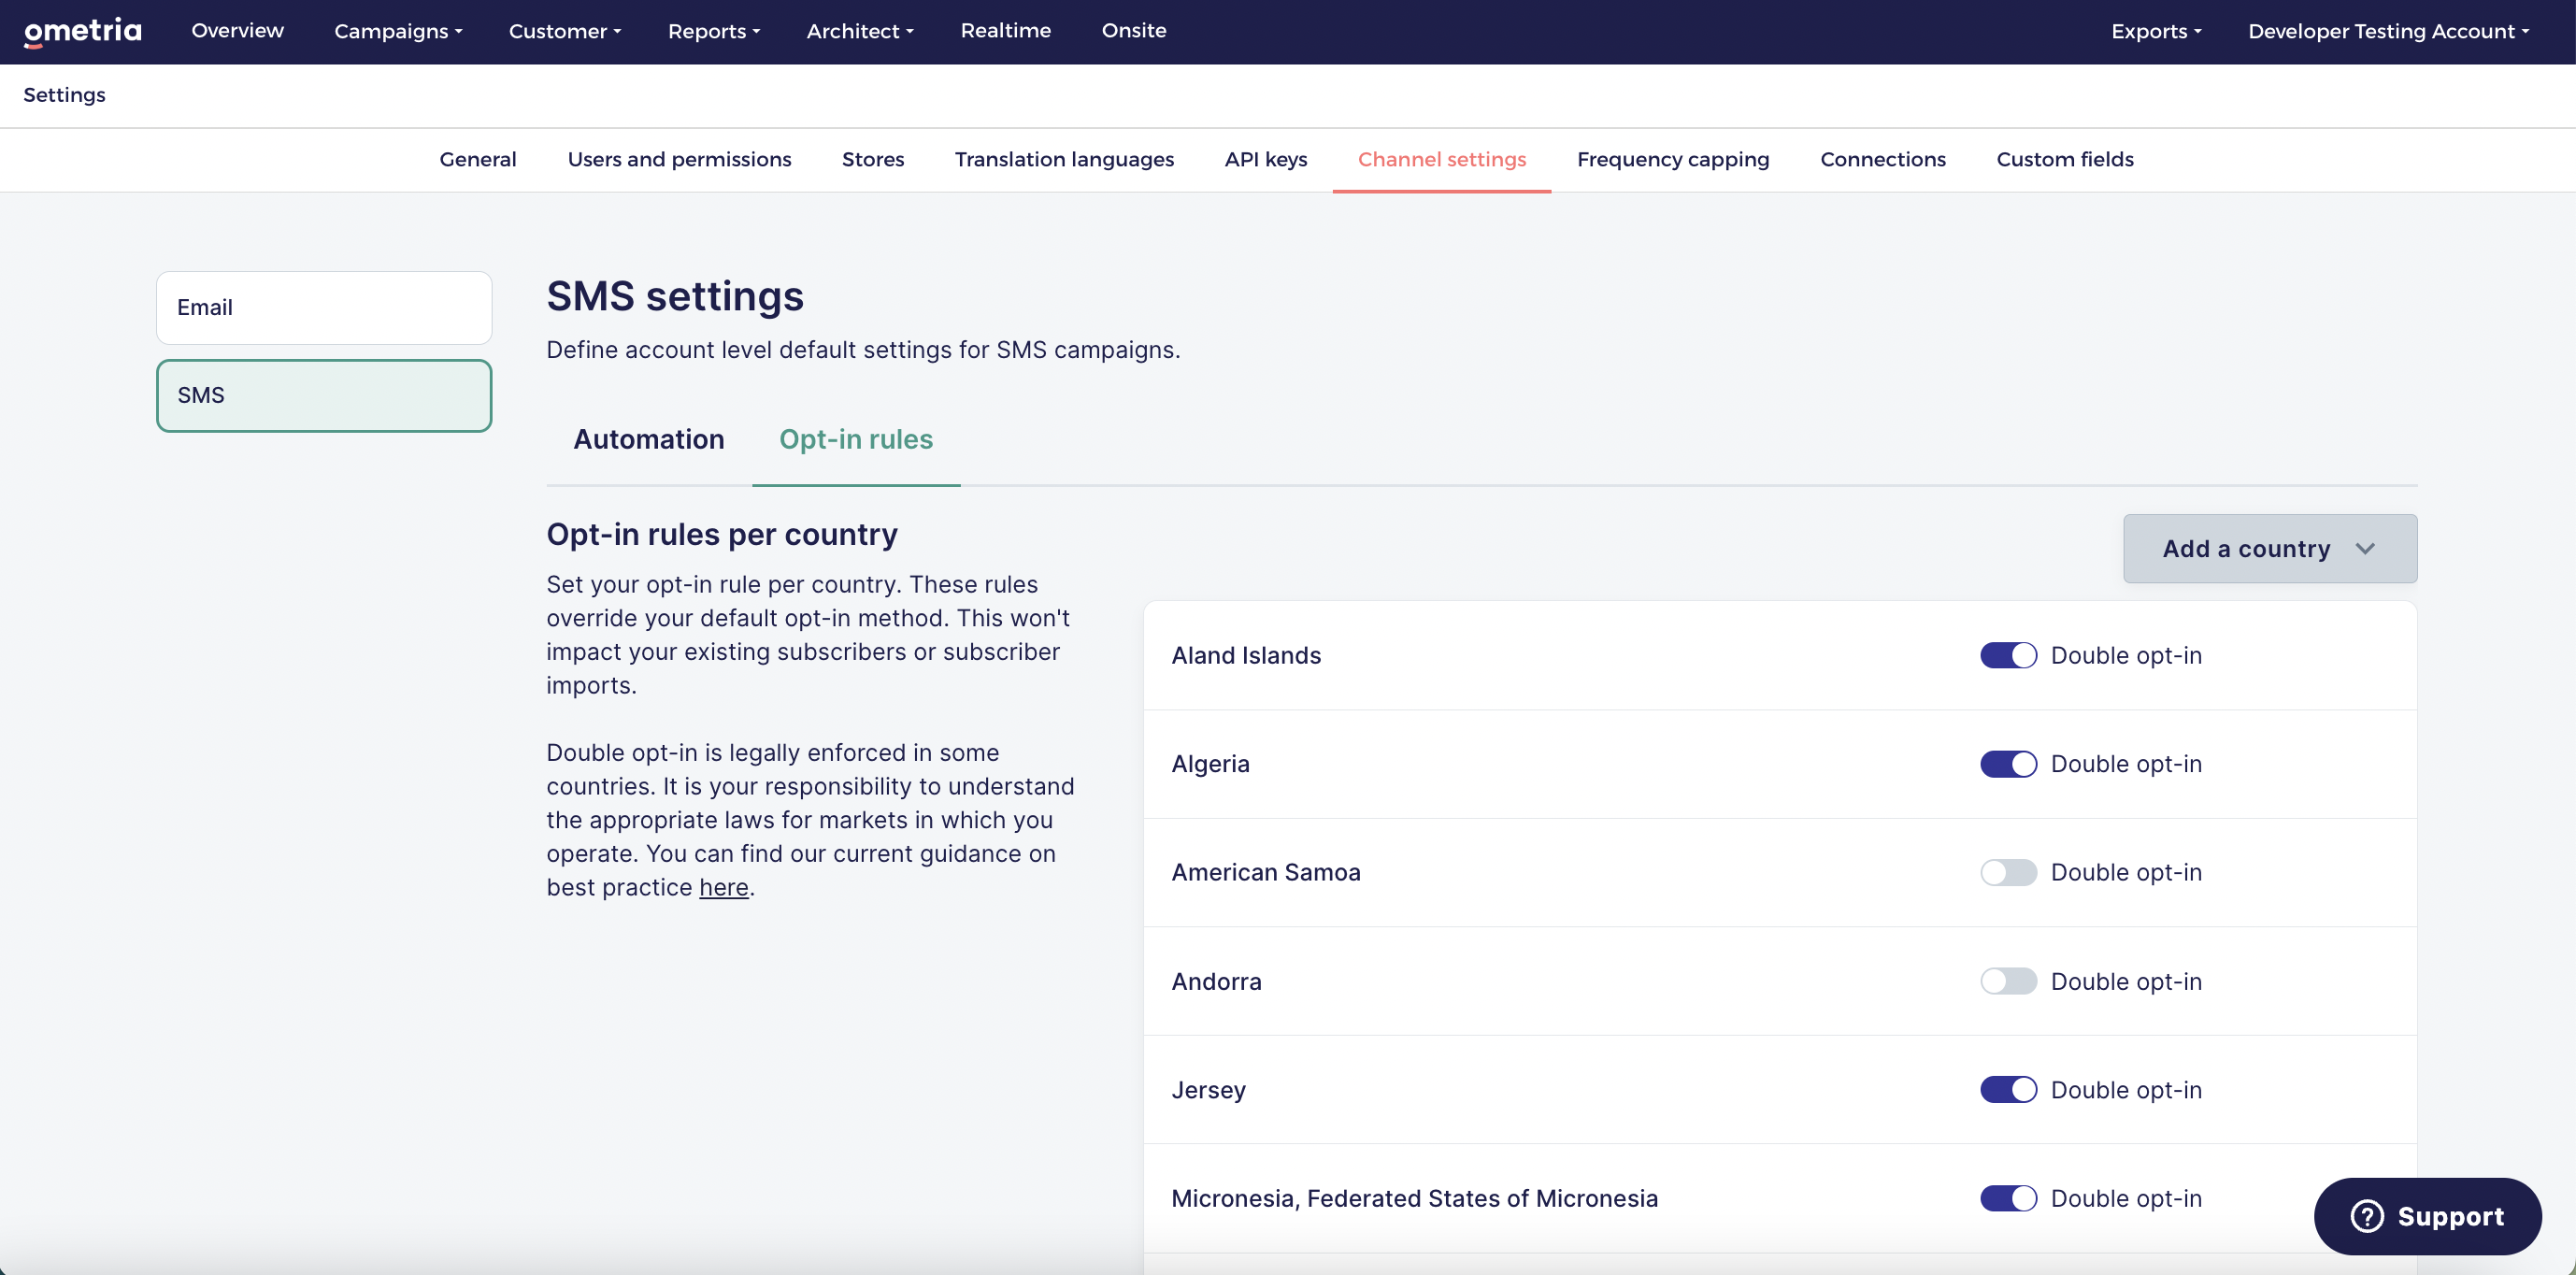Open Translation languages tab
This screenshot has width=2576, height=1275.
tap(1064, 160)
